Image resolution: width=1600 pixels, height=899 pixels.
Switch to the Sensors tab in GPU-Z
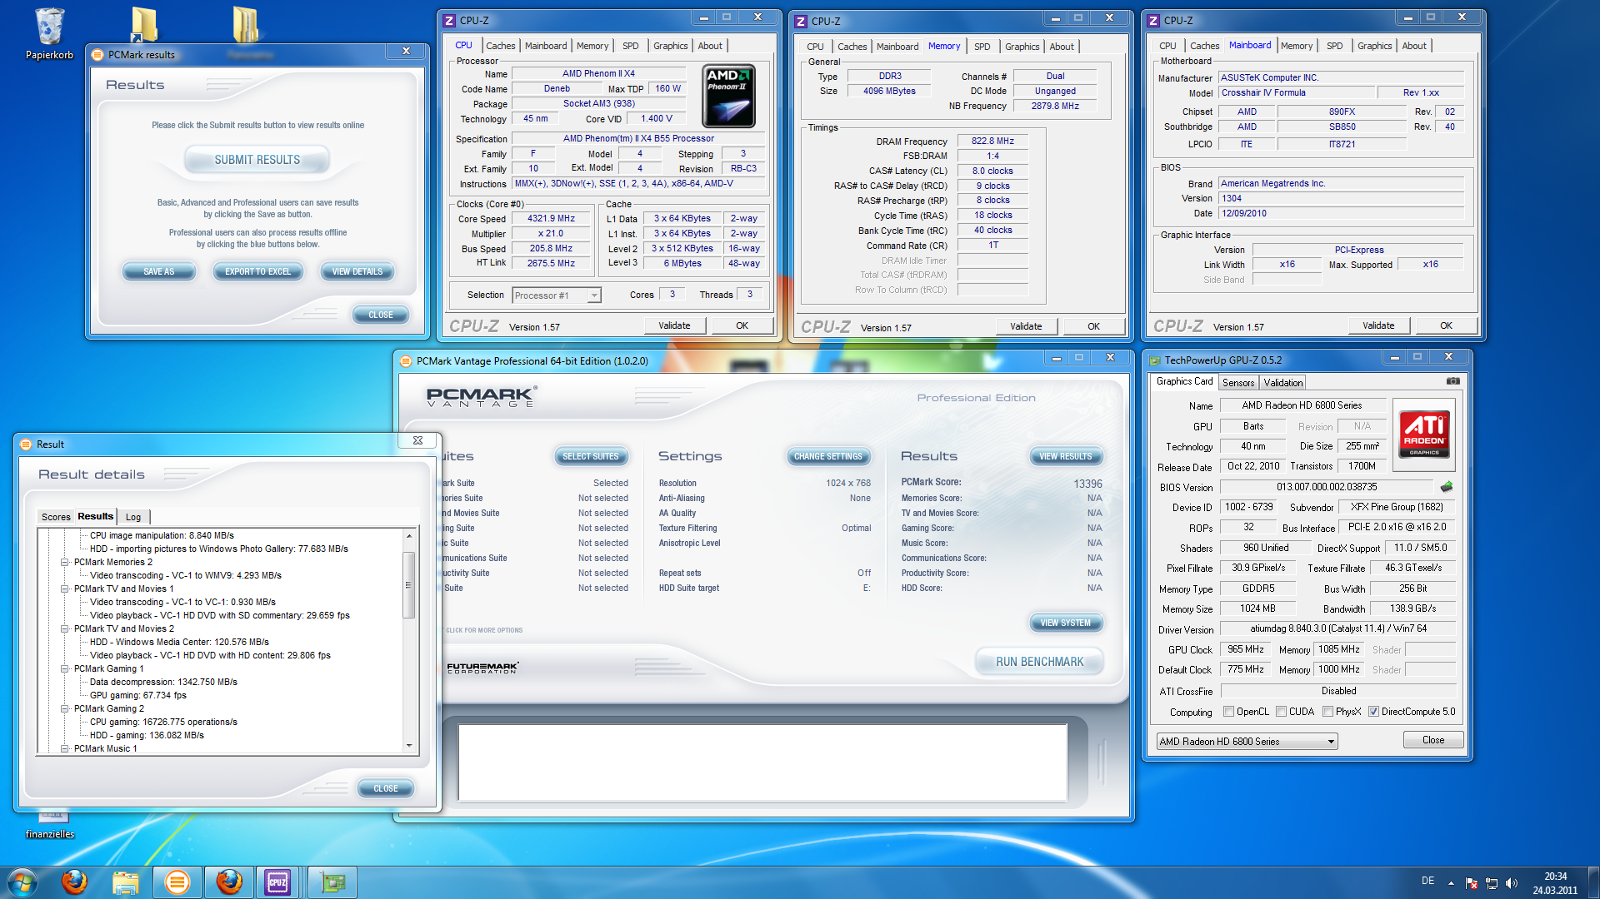point(1238,383)
